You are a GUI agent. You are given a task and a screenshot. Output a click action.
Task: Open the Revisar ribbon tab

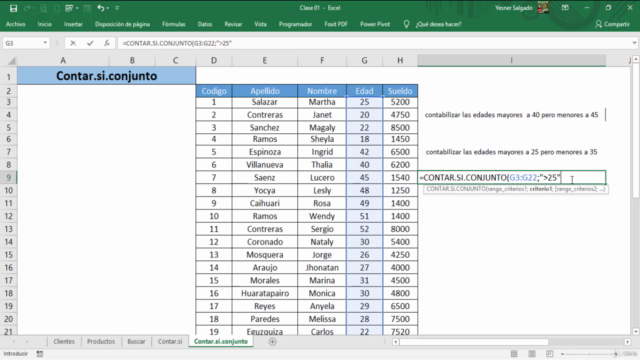233,24
